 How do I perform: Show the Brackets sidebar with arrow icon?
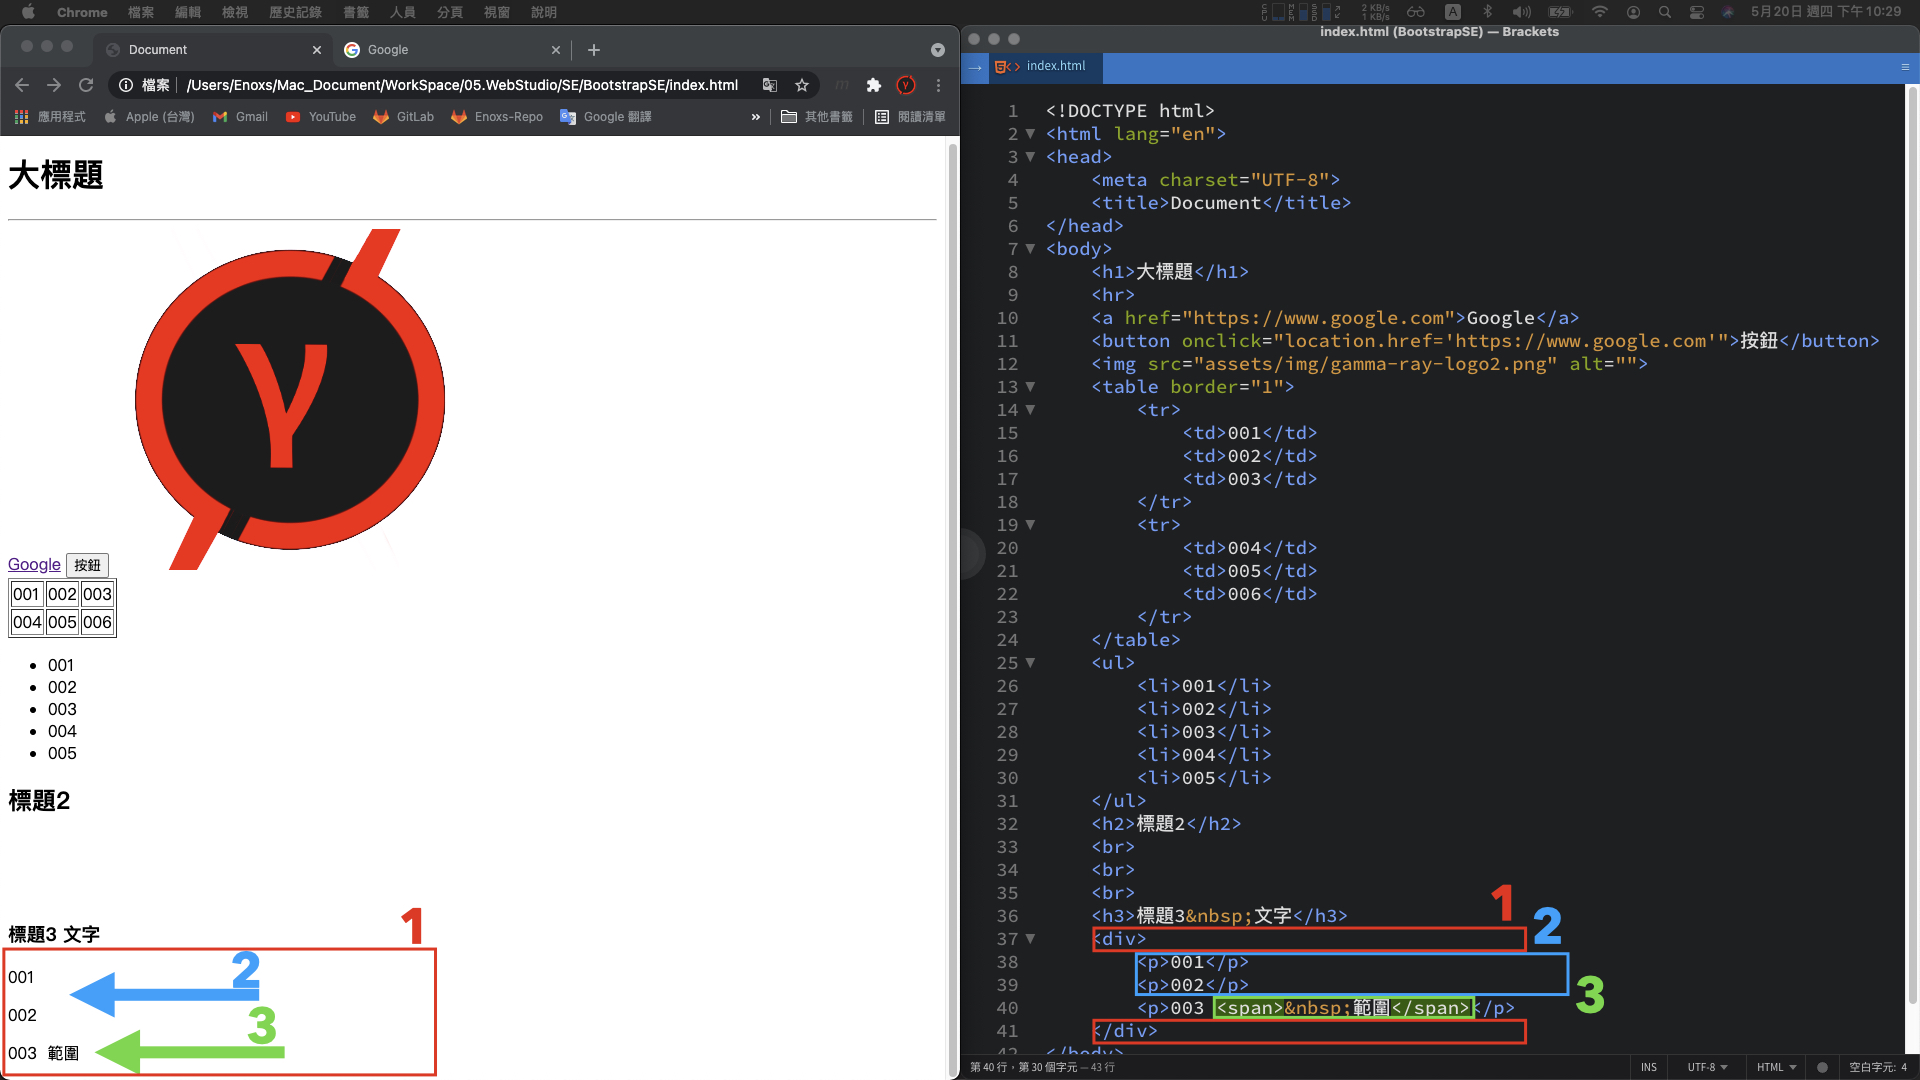pos(976,67)
